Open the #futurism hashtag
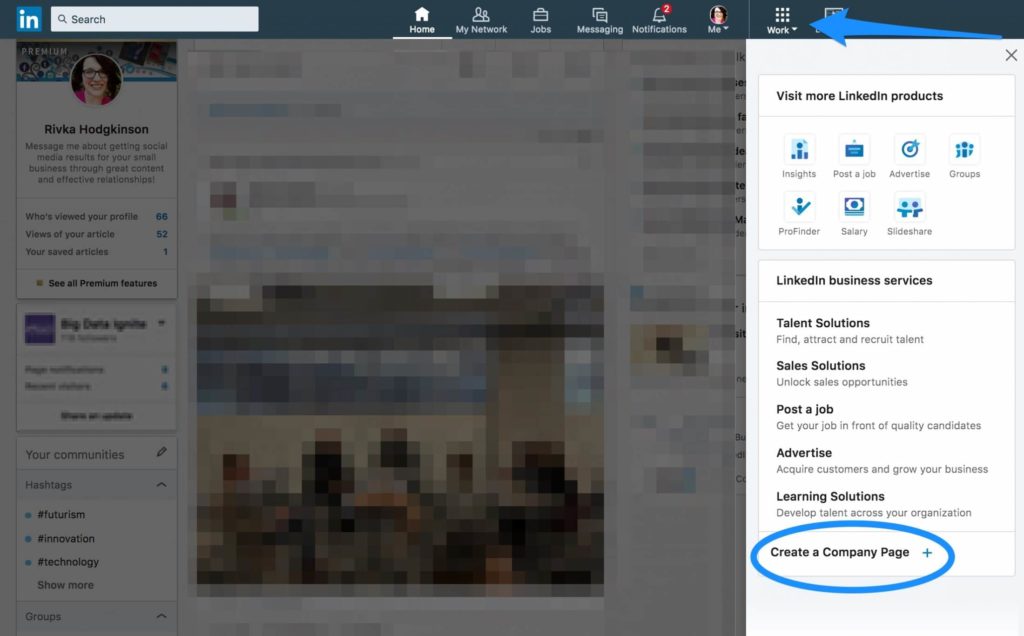Screen dimensions: 1024x636 61,515
